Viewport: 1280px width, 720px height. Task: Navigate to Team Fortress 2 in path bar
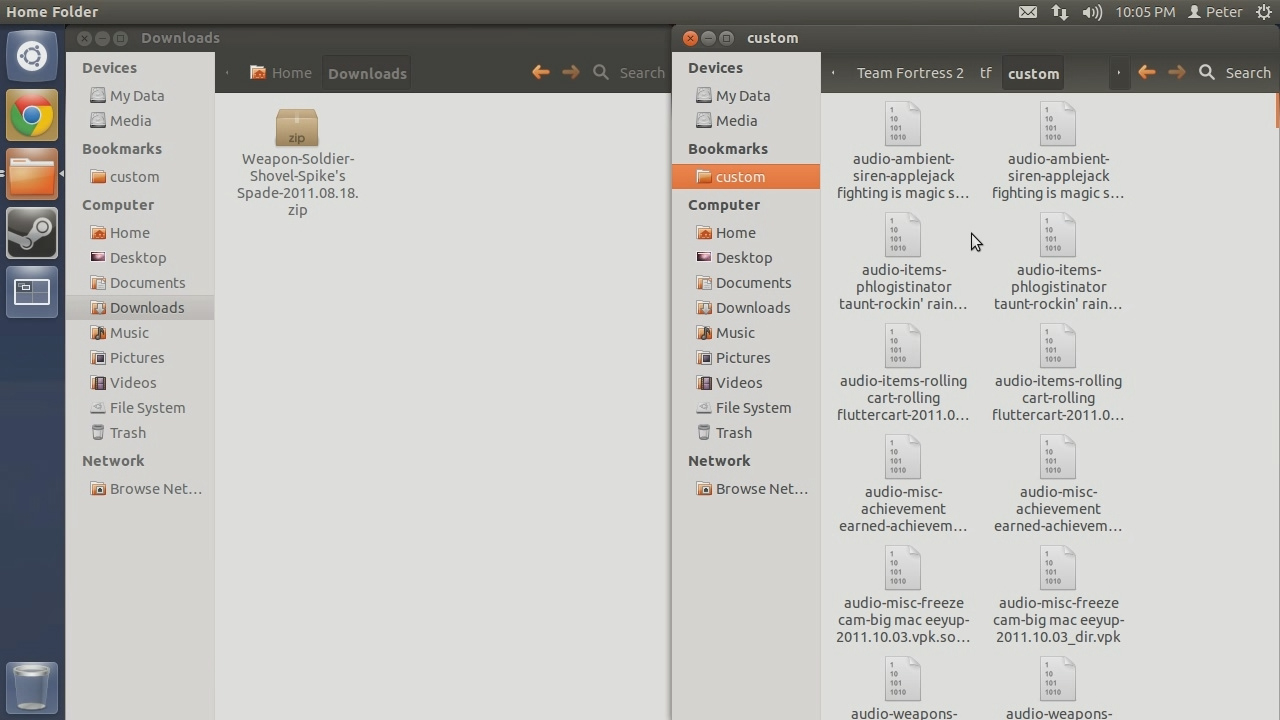910,73
